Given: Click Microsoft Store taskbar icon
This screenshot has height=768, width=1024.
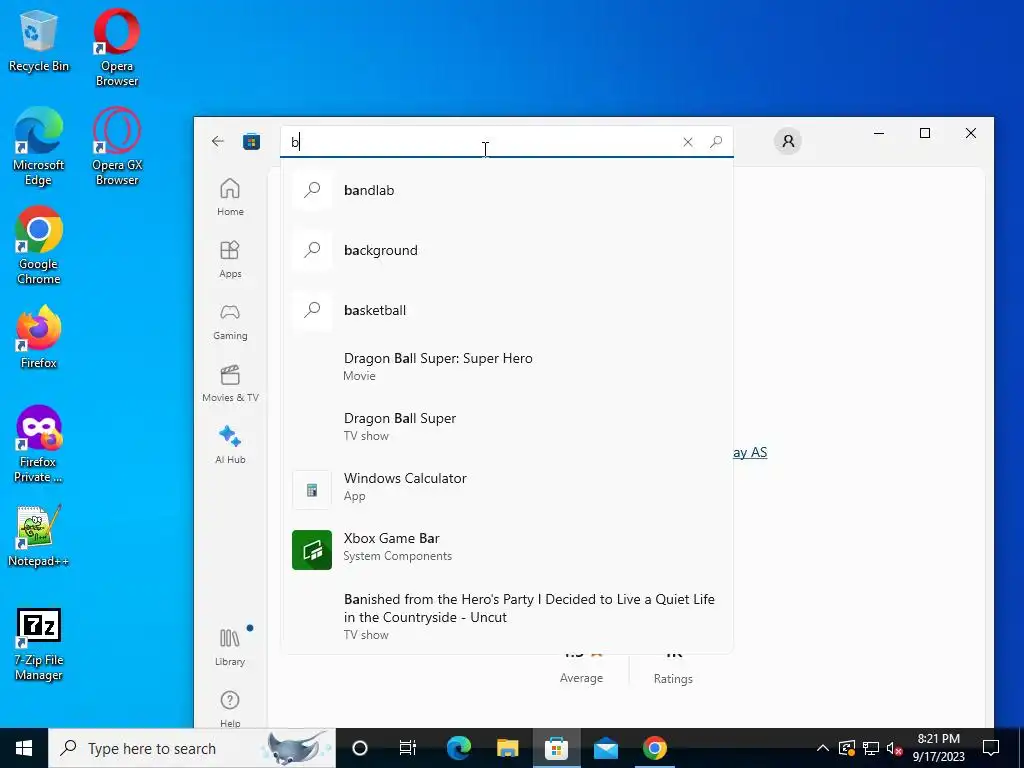Looking at the screenshot, I should click(556, 748).
